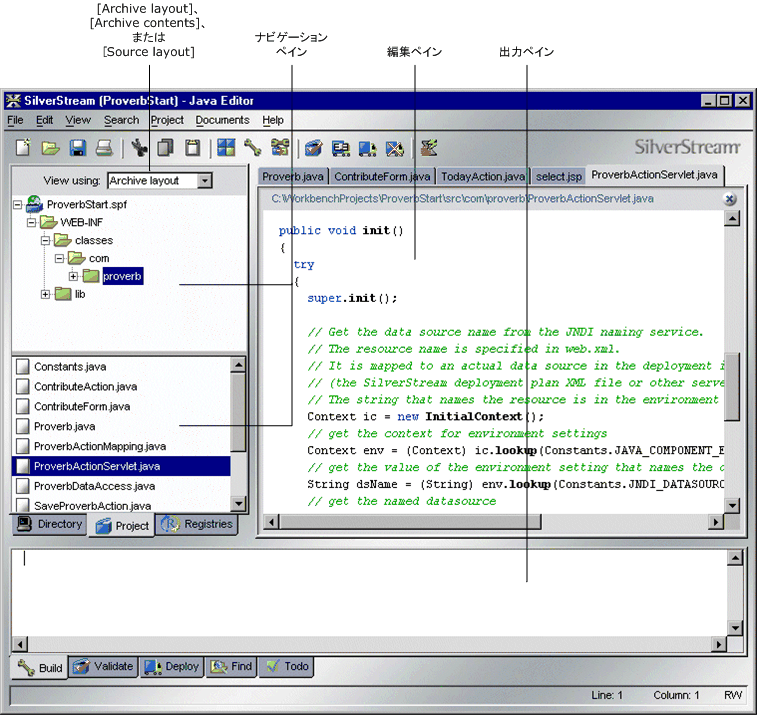Click the file icon beside ProverbDataAccess.java
757x715 pixels.
pyautogui.click(x=22, y=486)
